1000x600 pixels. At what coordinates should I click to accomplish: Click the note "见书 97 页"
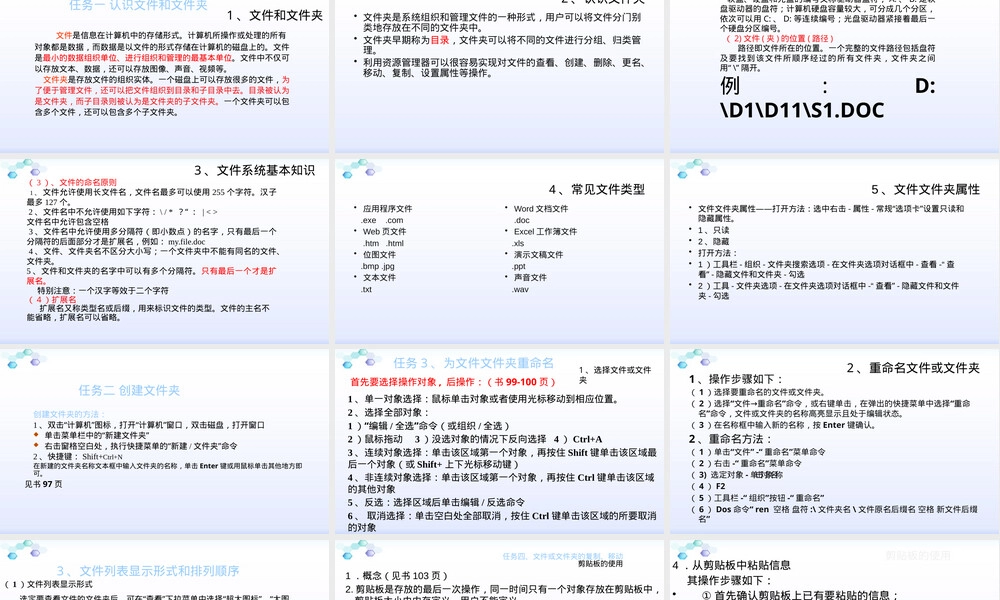click(x=43, y=484)
